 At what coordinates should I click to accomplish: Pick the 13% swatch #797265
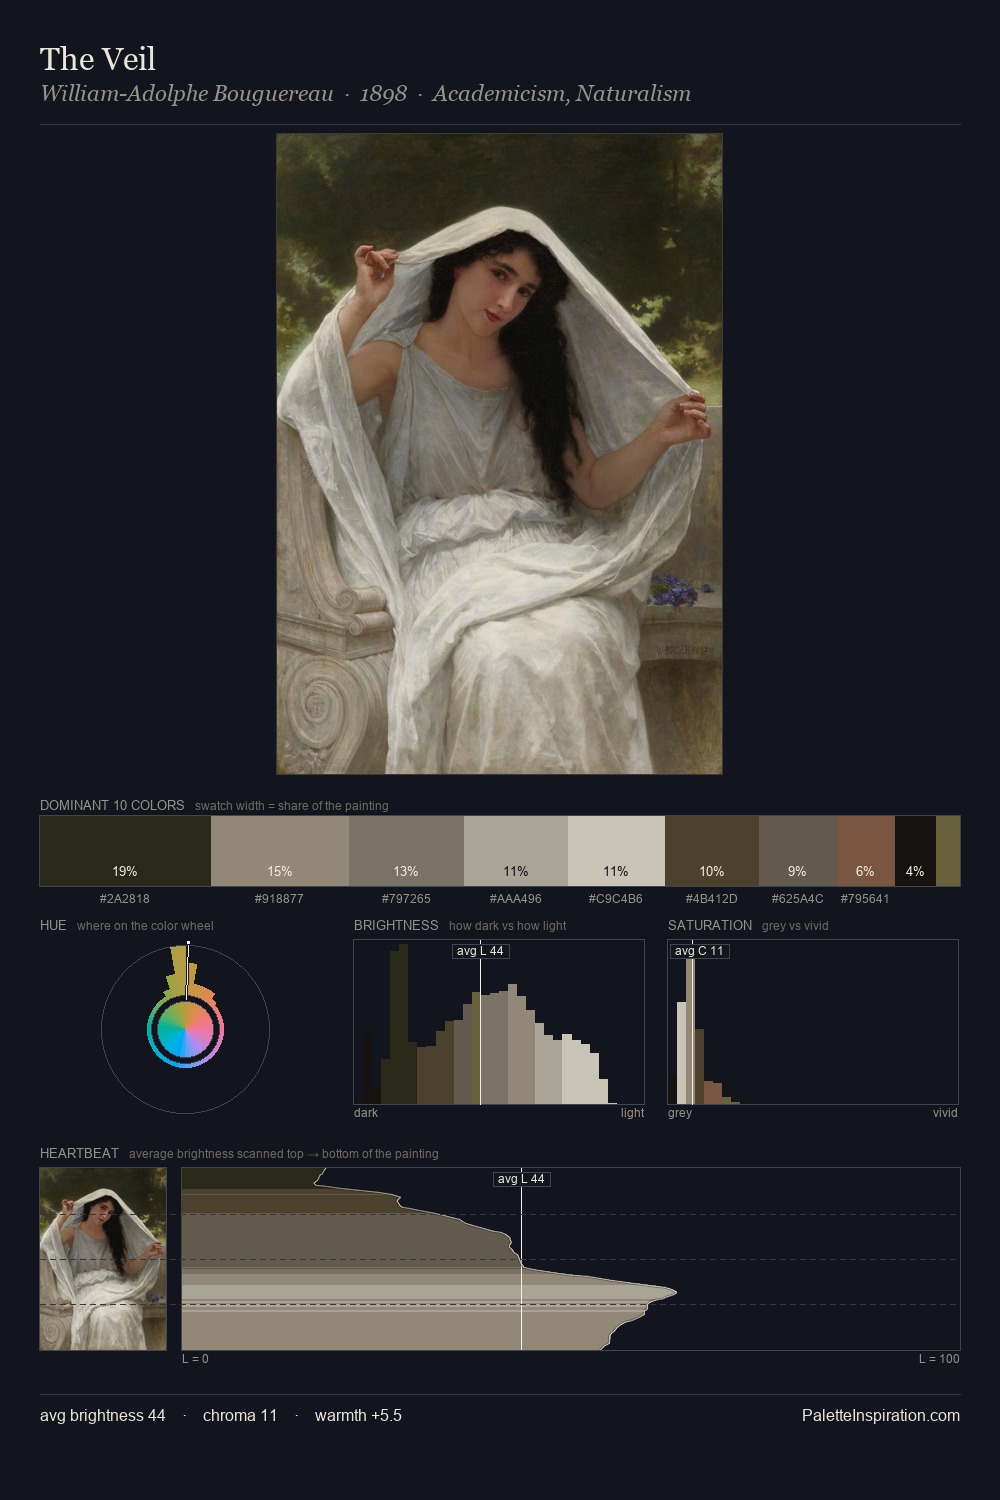tap(406, 851)
